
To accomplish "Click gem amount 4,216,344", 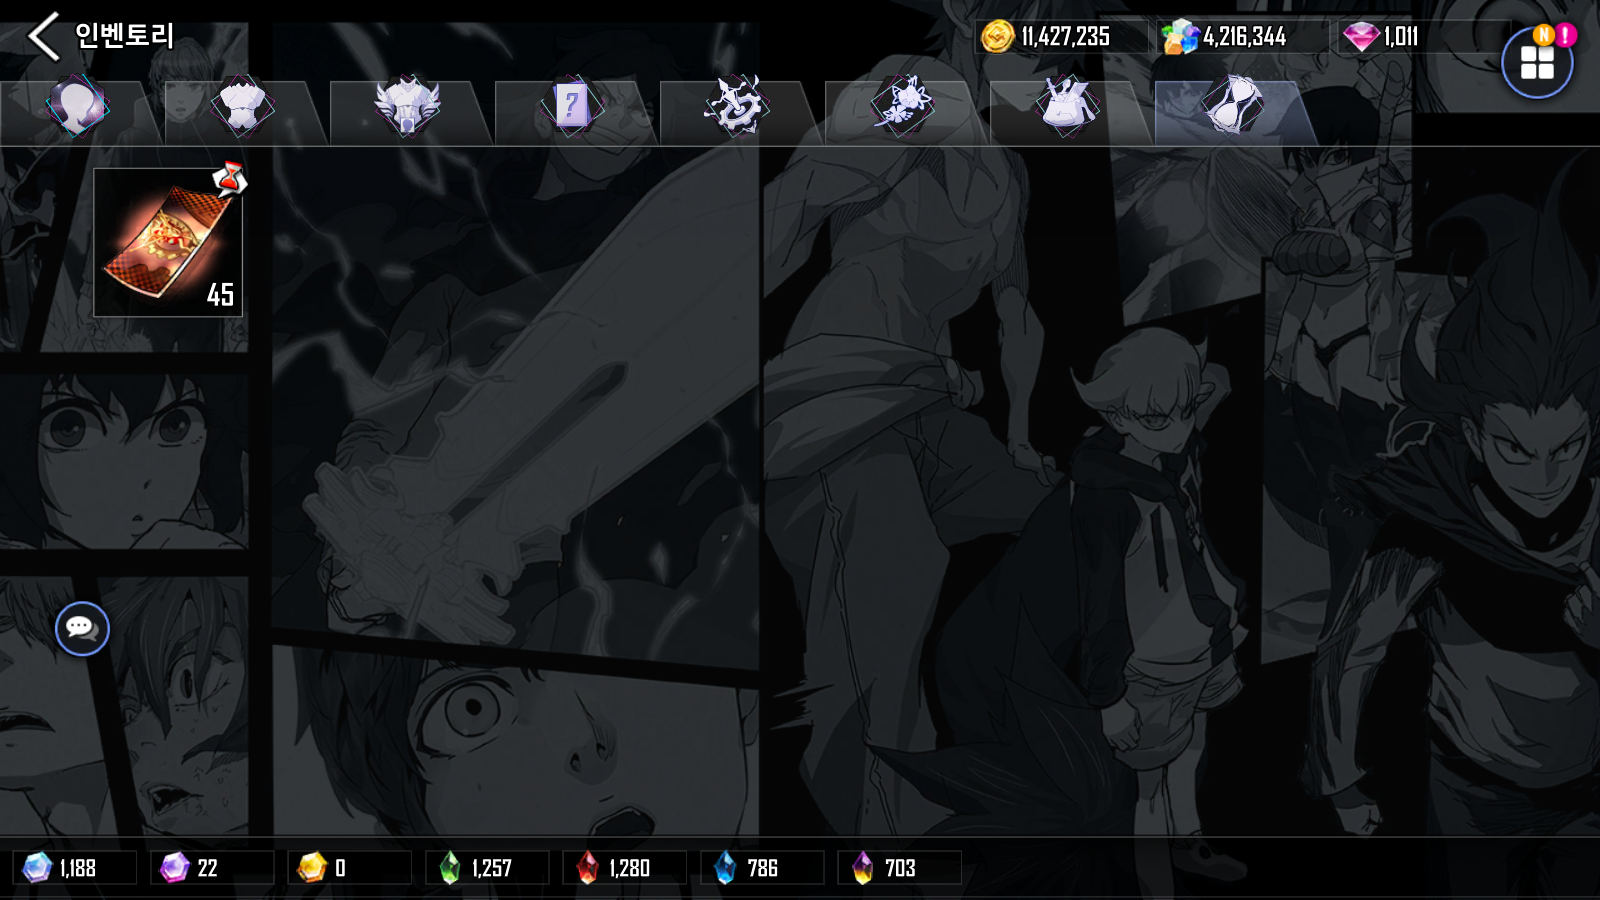I will tap(1245, 37).
